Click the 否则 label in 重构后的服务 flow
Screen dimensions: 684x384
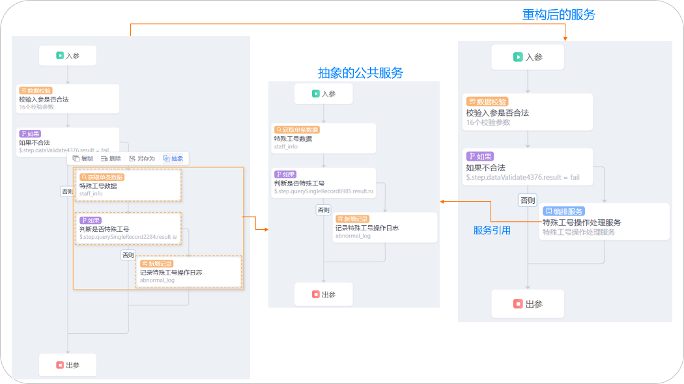click(x=527, y=200)
